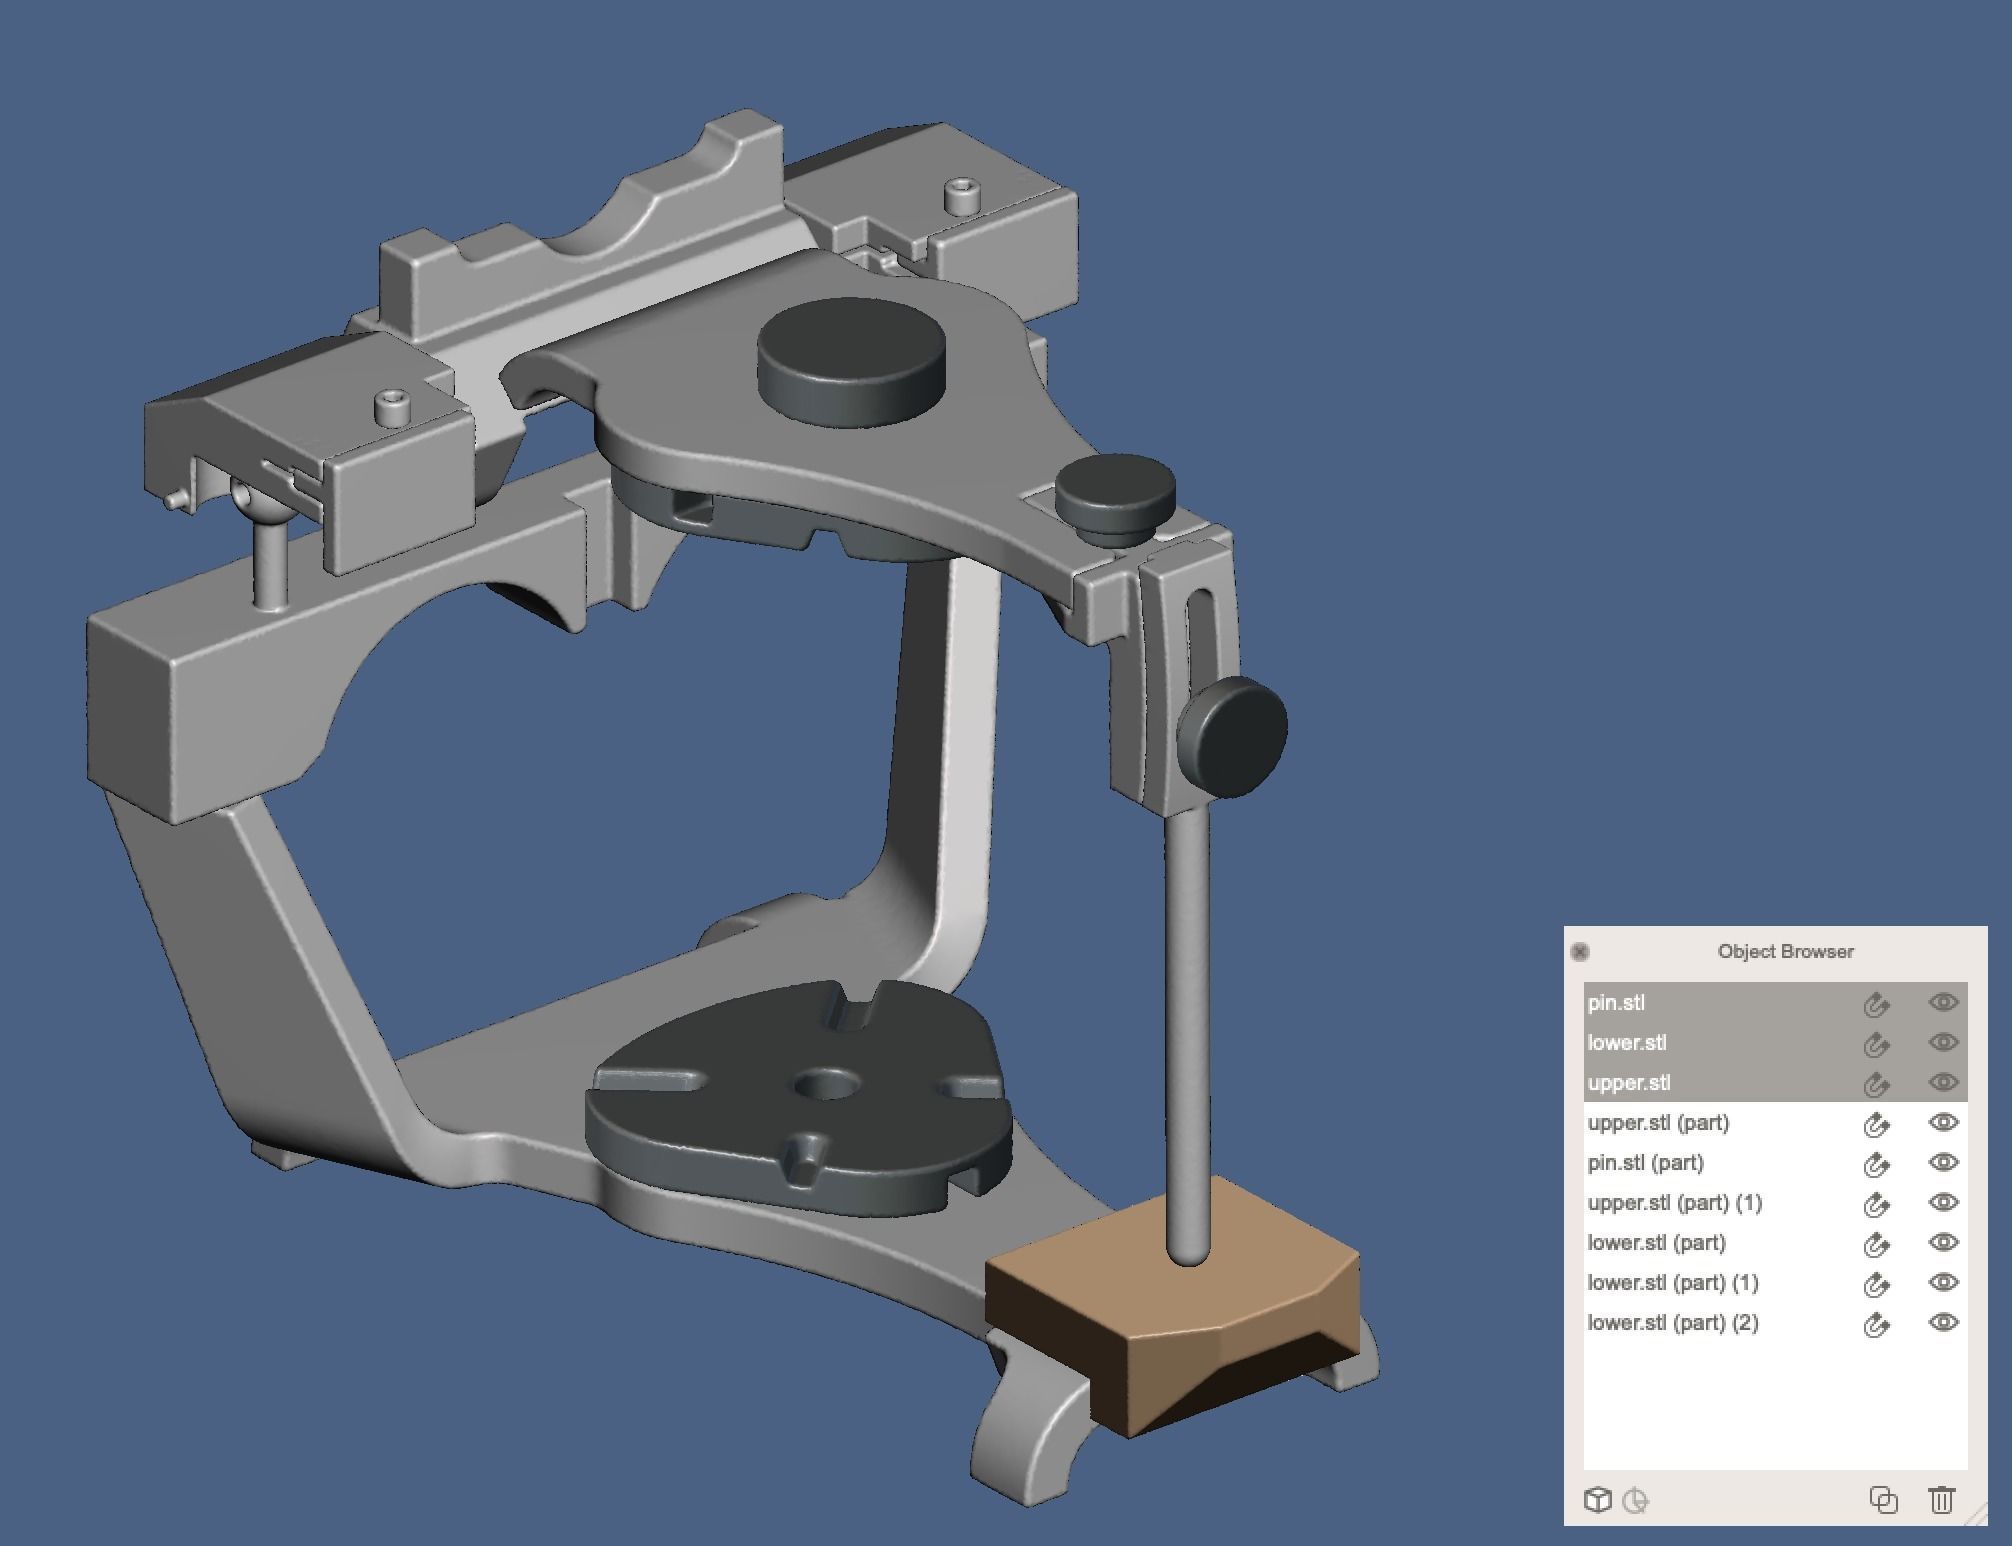Close the Object Browser panel
2012x1546 pixels.
[x=1580, y=951]
